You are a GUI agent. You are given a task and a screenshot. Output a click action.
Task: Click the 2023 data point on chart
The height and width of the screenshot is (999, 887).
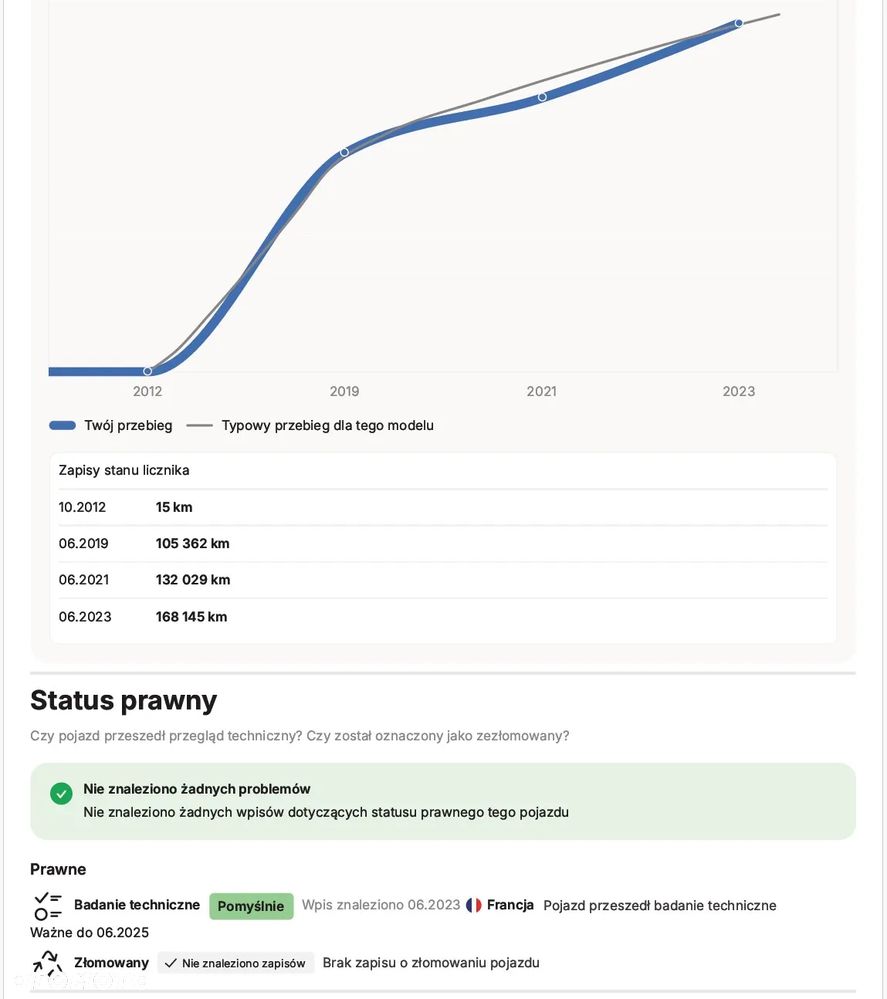pos(739,23)
